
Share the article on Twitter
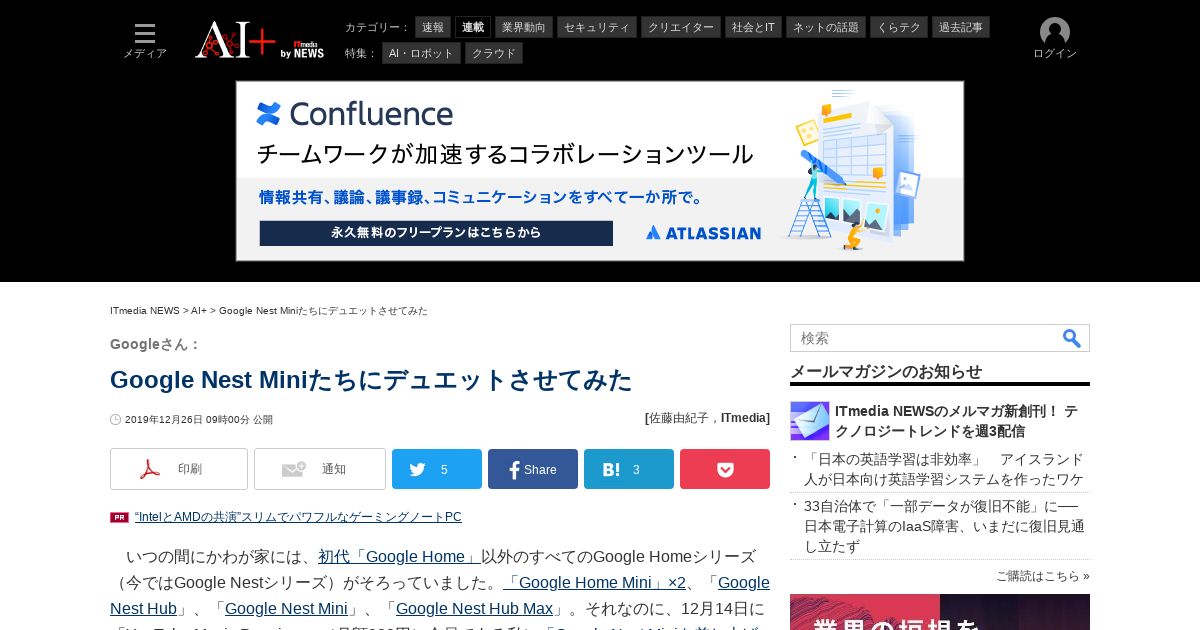(437, 469)
